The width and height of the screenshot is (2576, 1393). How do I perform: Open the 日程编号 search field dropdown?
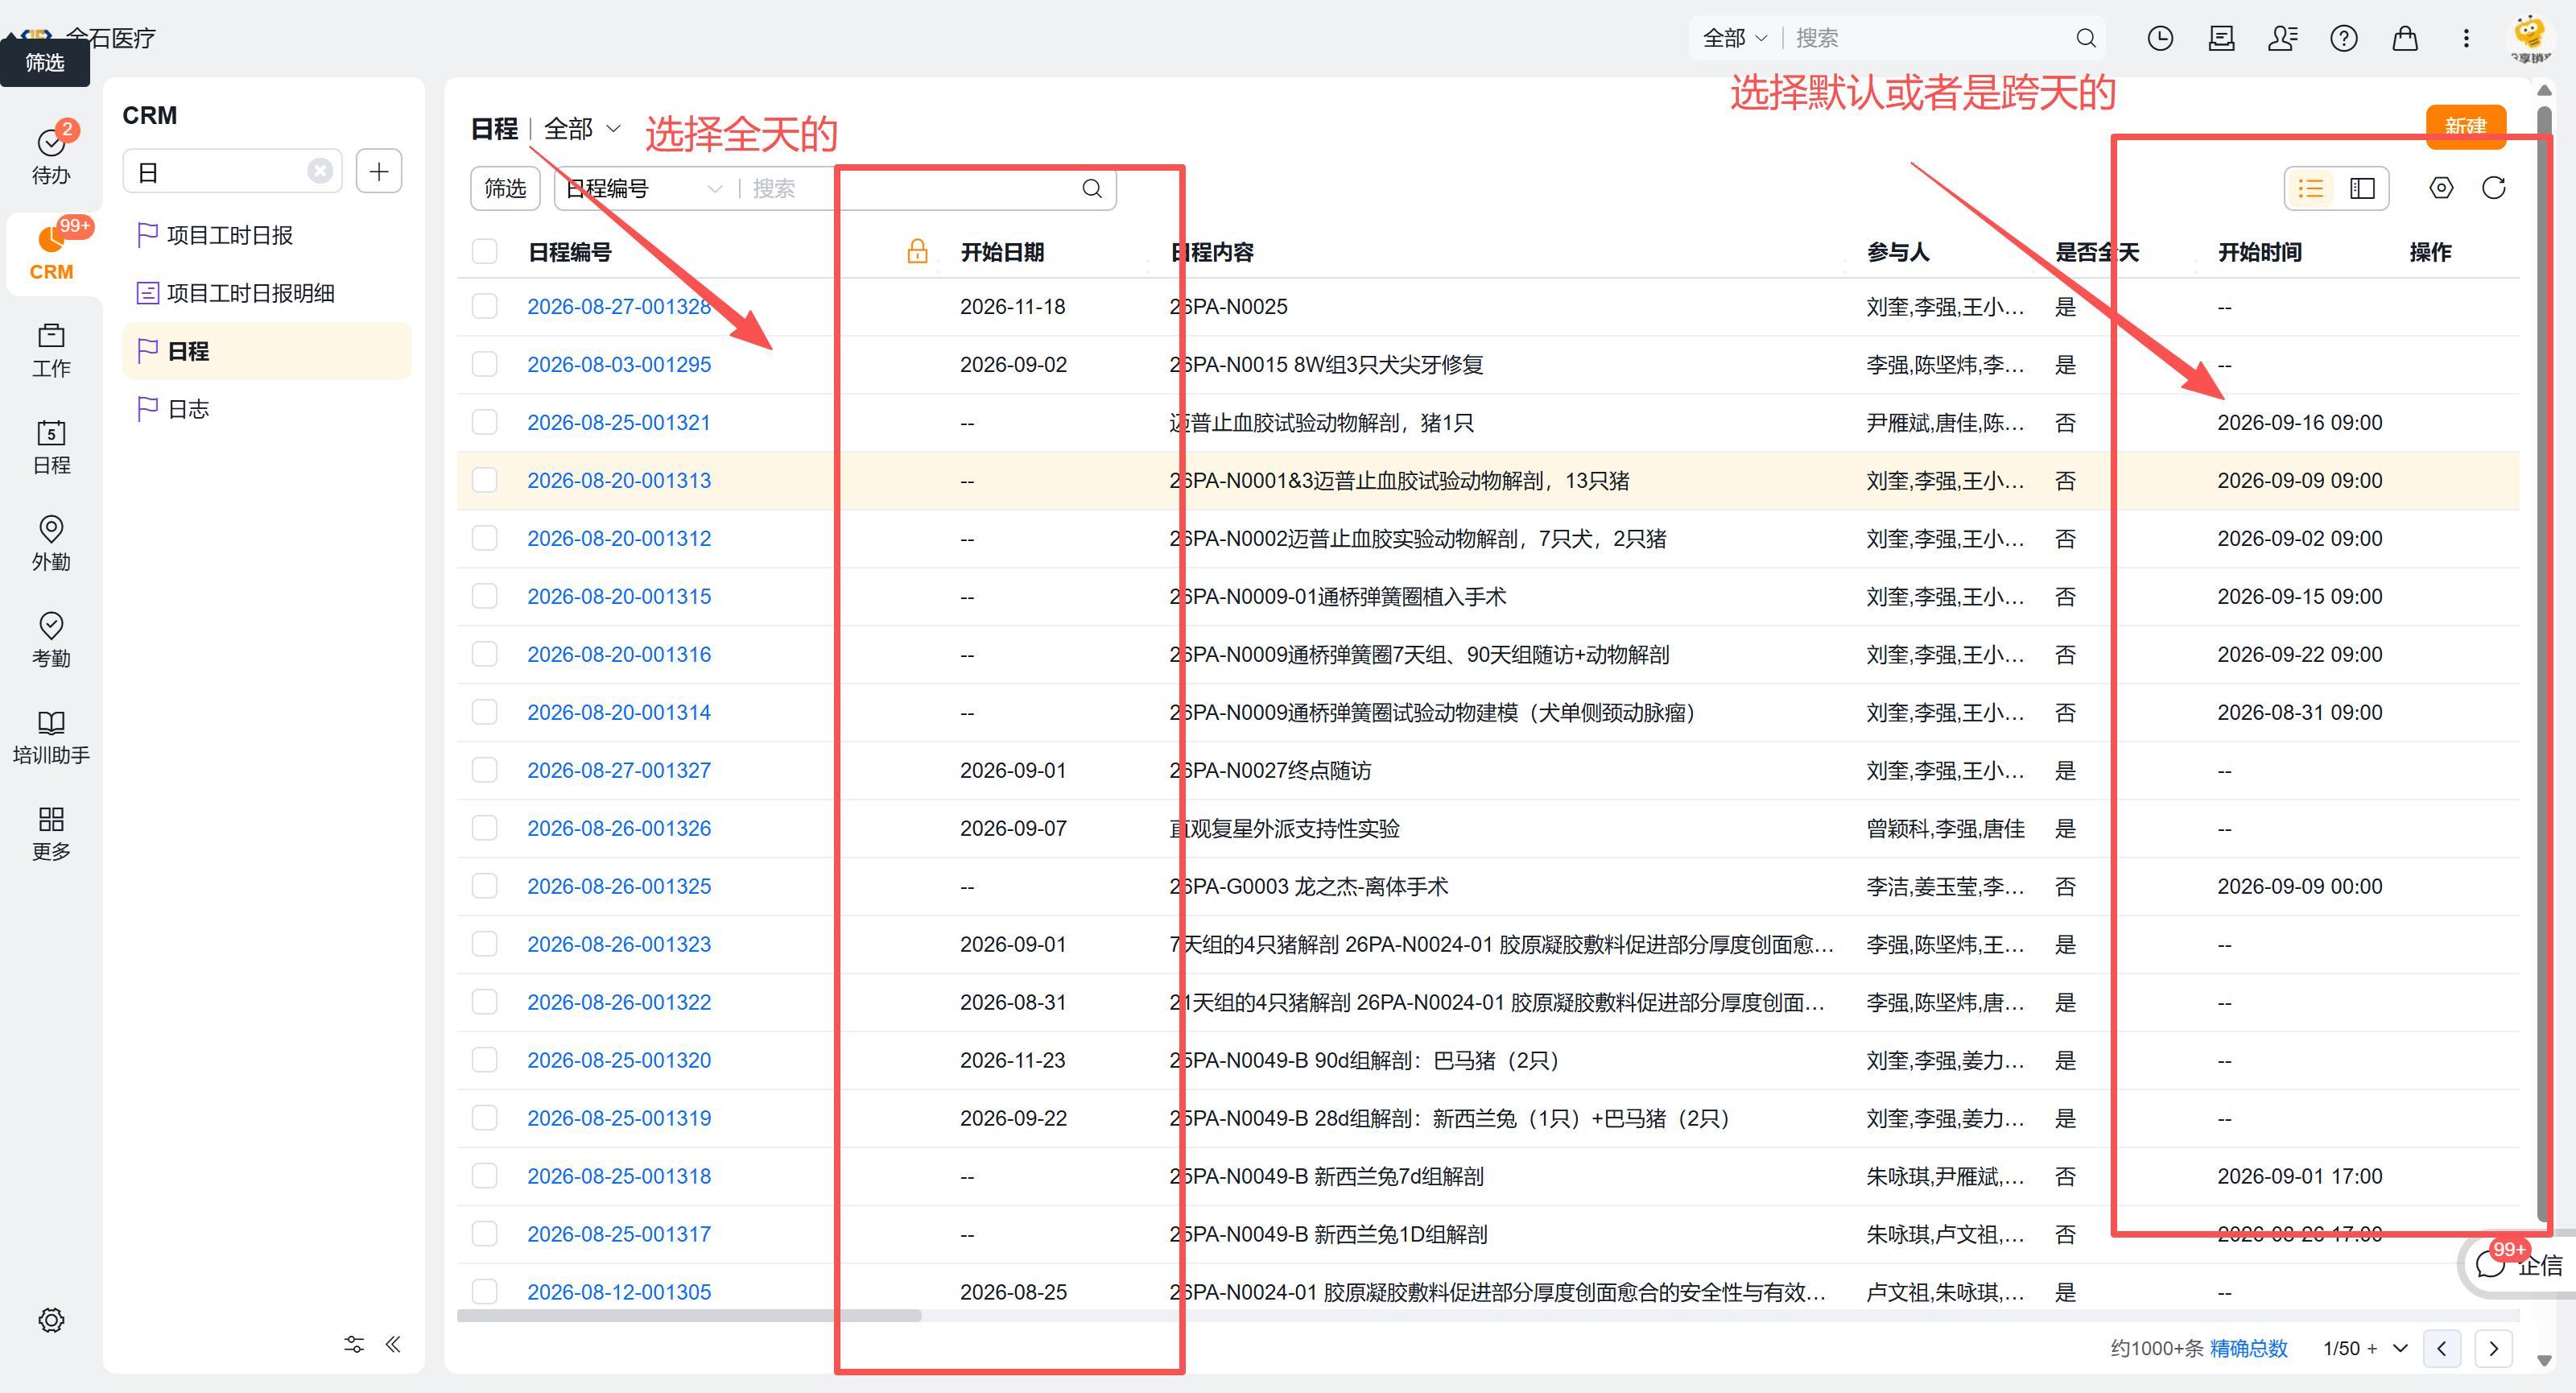[x=644, y=188]
